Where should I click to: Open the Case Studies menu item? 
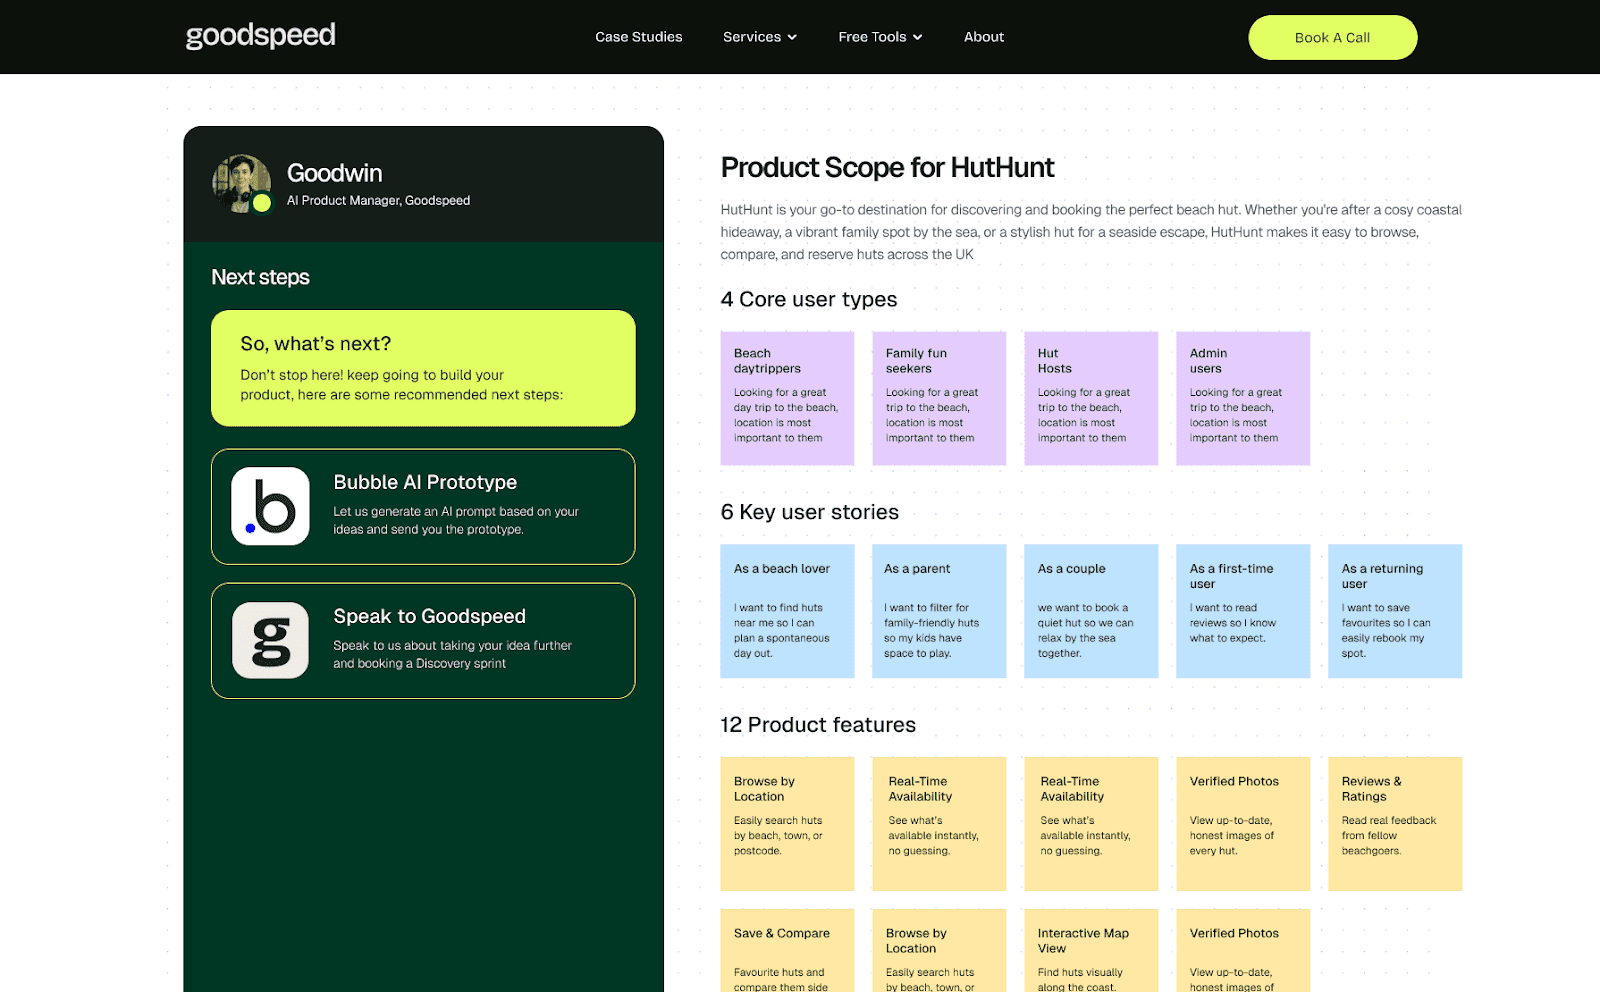tap(638, 37)
